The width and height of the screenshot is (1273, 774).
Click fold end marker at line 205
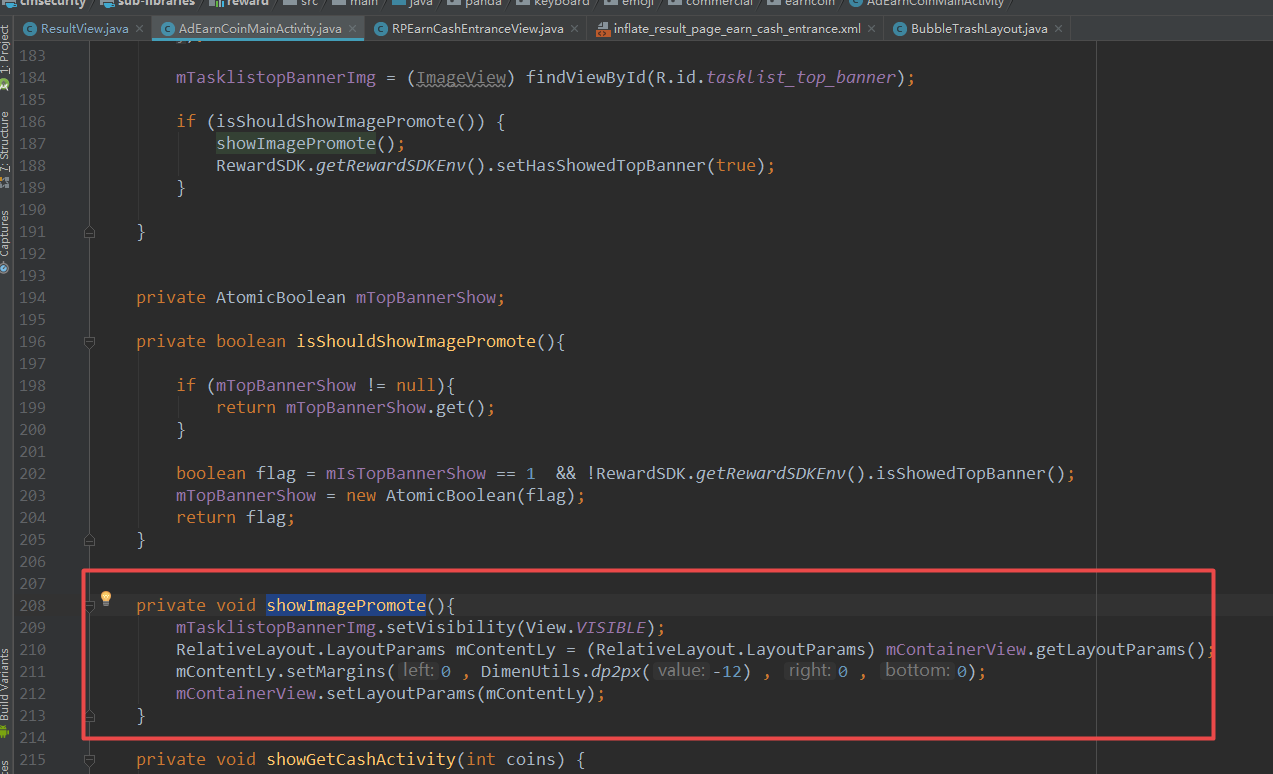pyautogui.click(x=89, y=540)
